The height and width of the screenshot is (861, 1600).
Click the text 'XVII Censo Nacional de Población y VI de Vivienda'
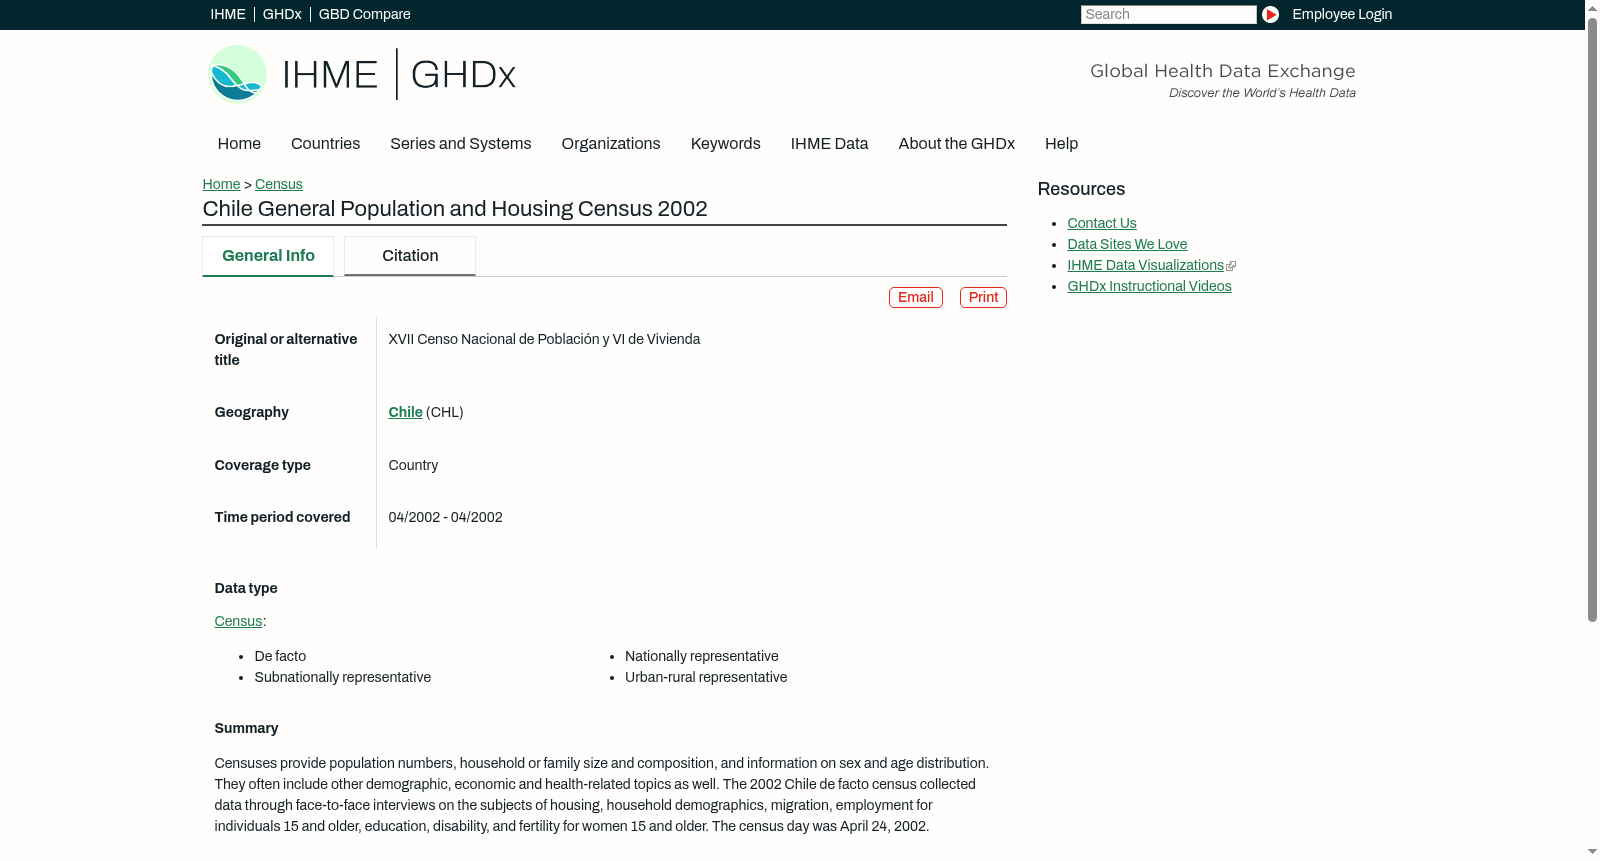click(544, 339)
